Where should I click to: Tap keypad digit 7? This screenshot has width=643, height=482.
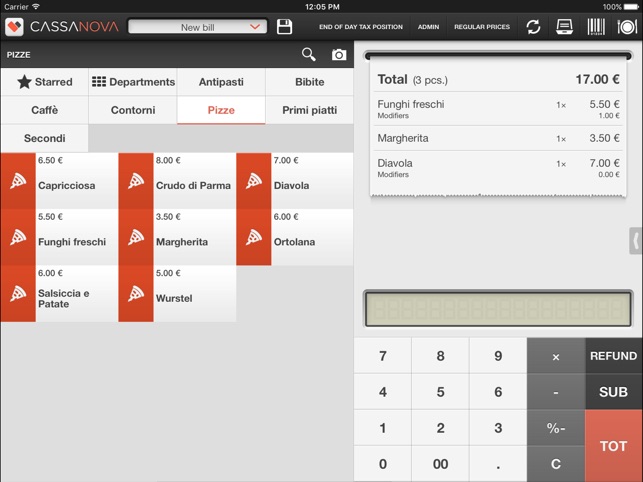(383, 356)
